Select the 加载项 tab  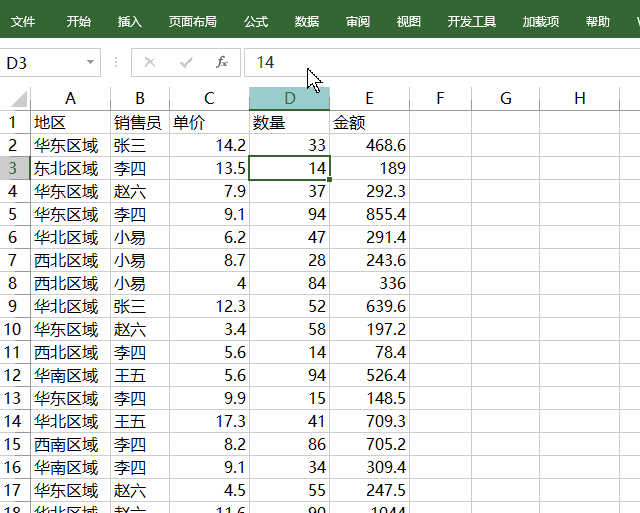point(541,21)
